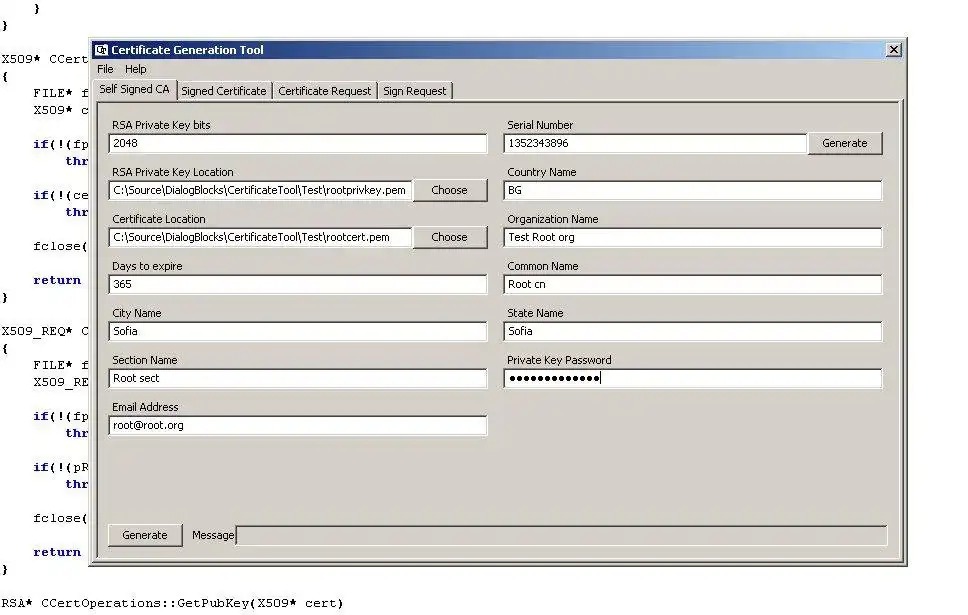This screenshot has width=968, height=615.
Task: Click the Message label
Action: click(x=213, y=535)
